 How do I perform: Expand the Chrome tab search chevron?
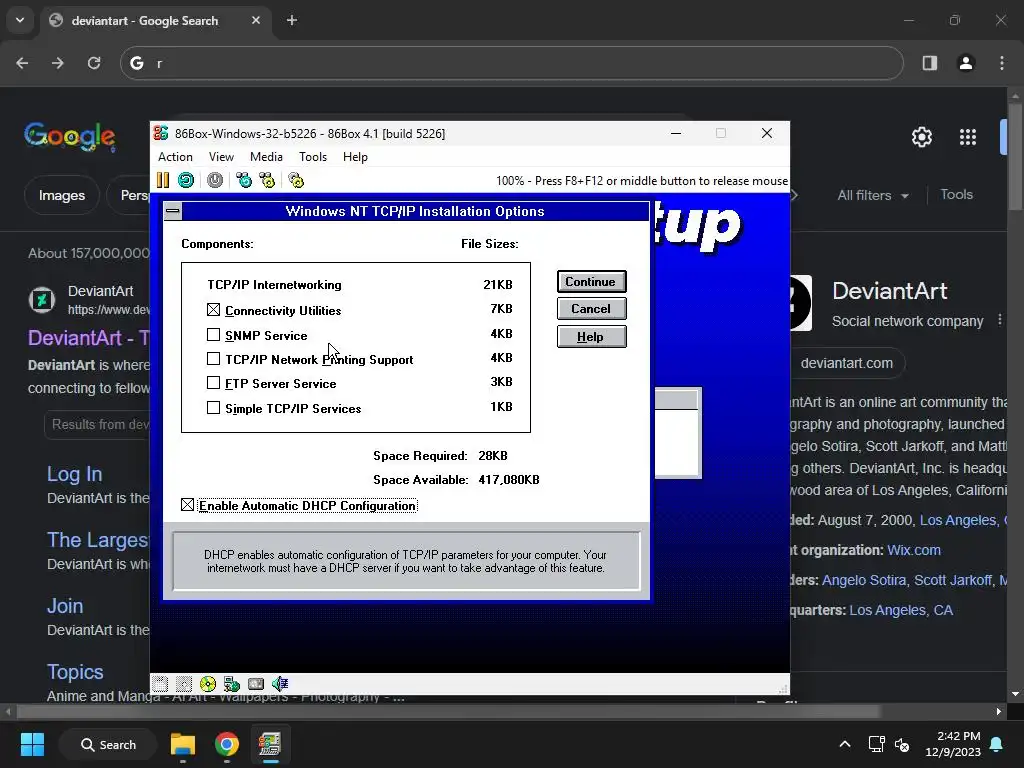pos(20,20)
